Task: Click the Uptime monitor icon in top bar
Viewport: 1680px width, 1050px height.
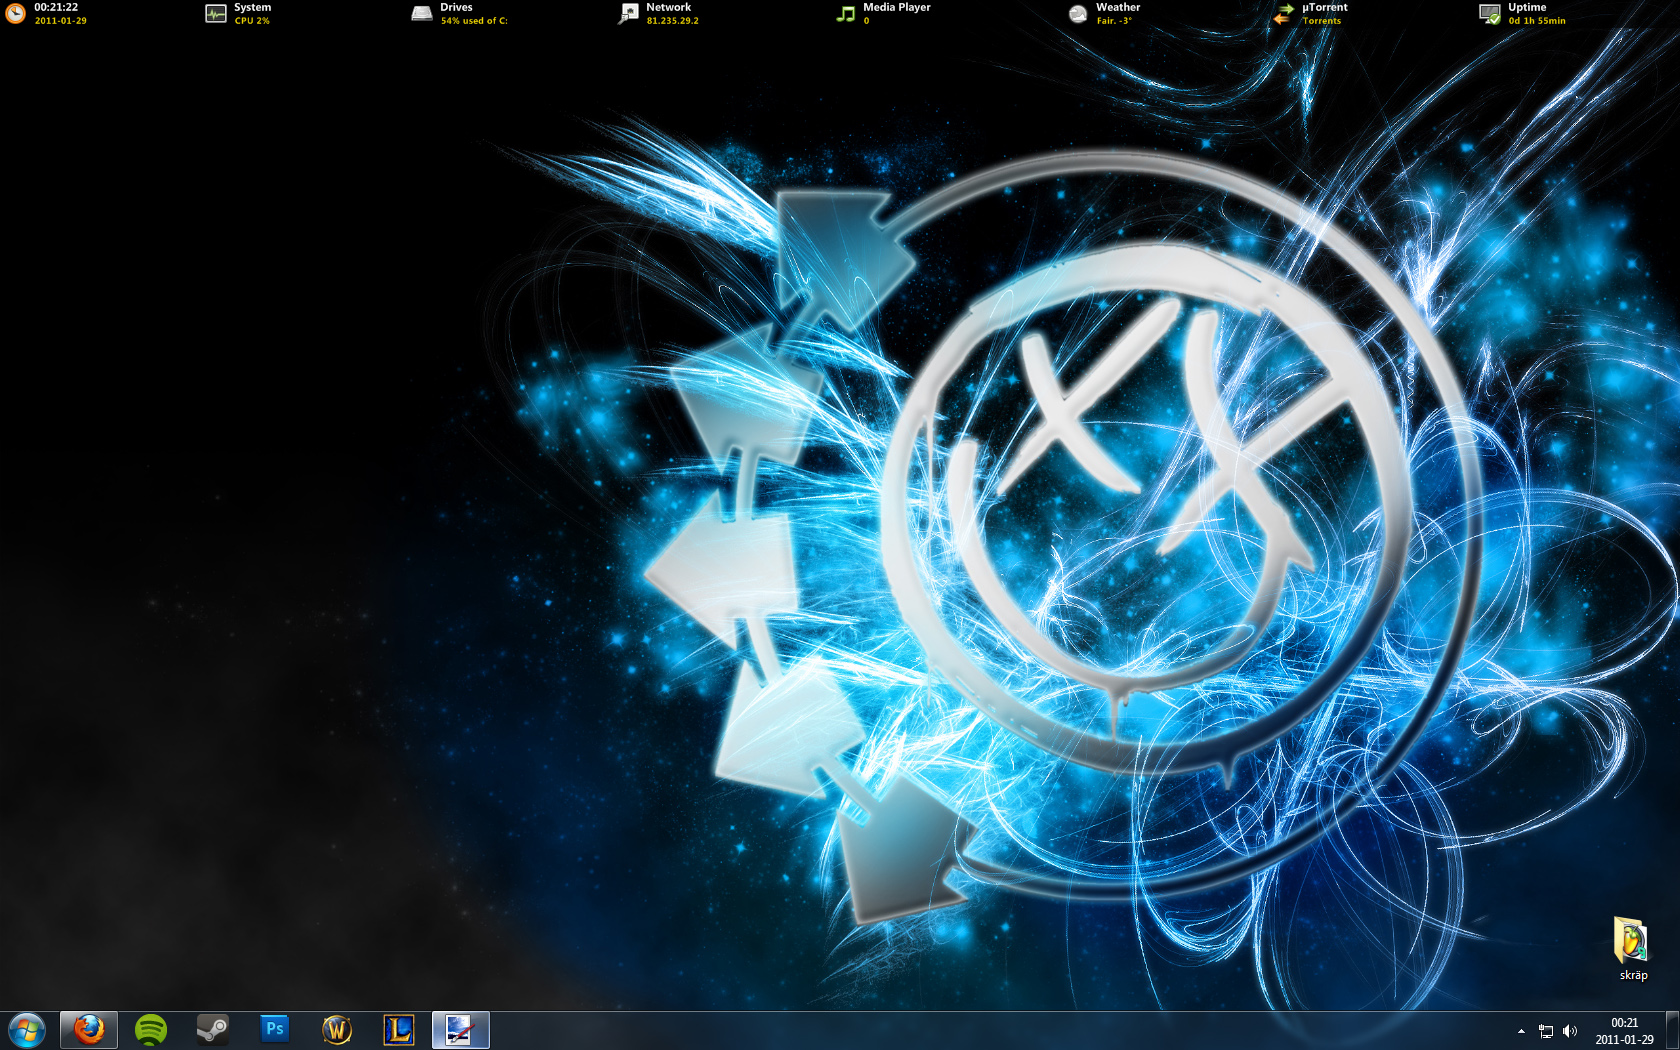Action: point(1490,13)
